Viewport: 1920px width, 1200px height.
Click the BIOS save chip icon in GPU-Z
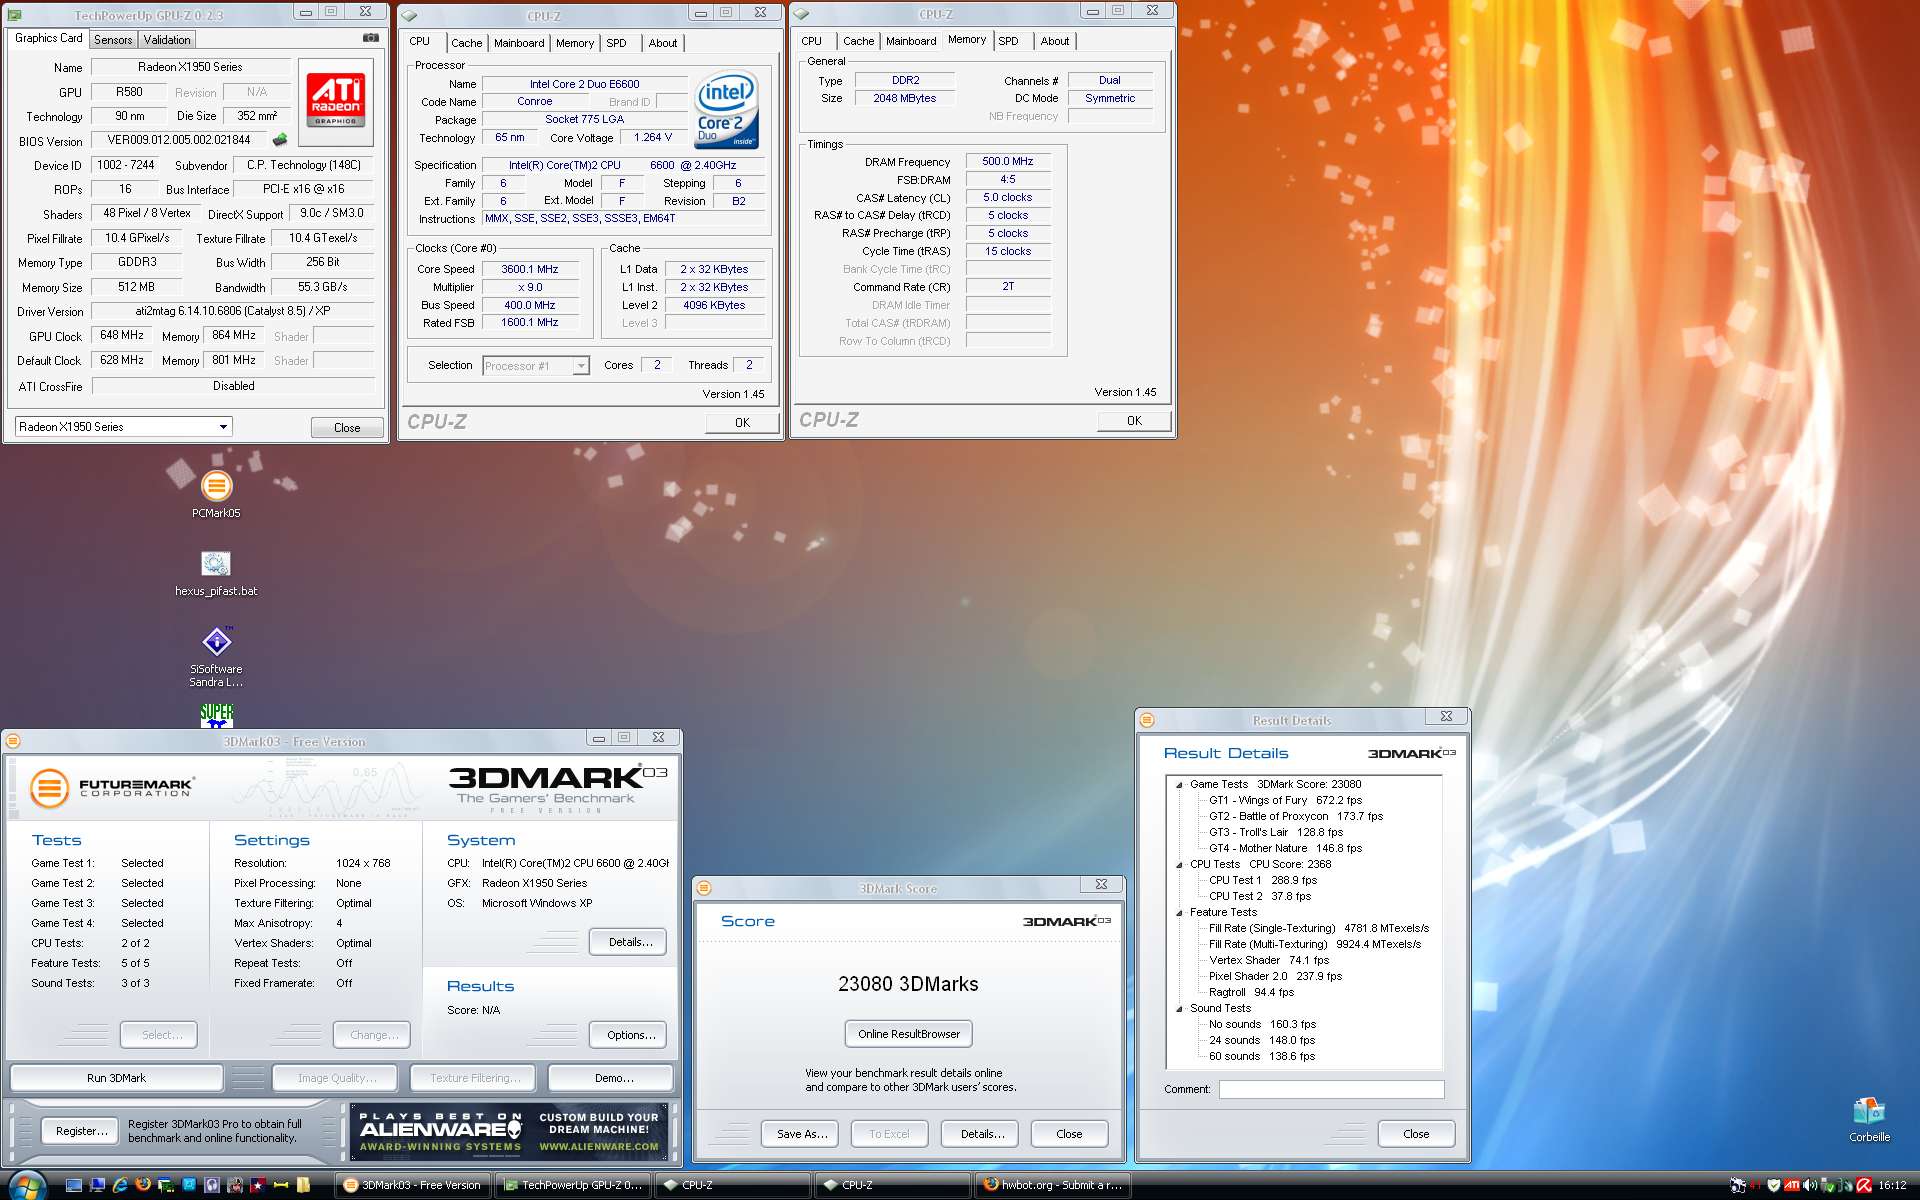pos(279,140)
